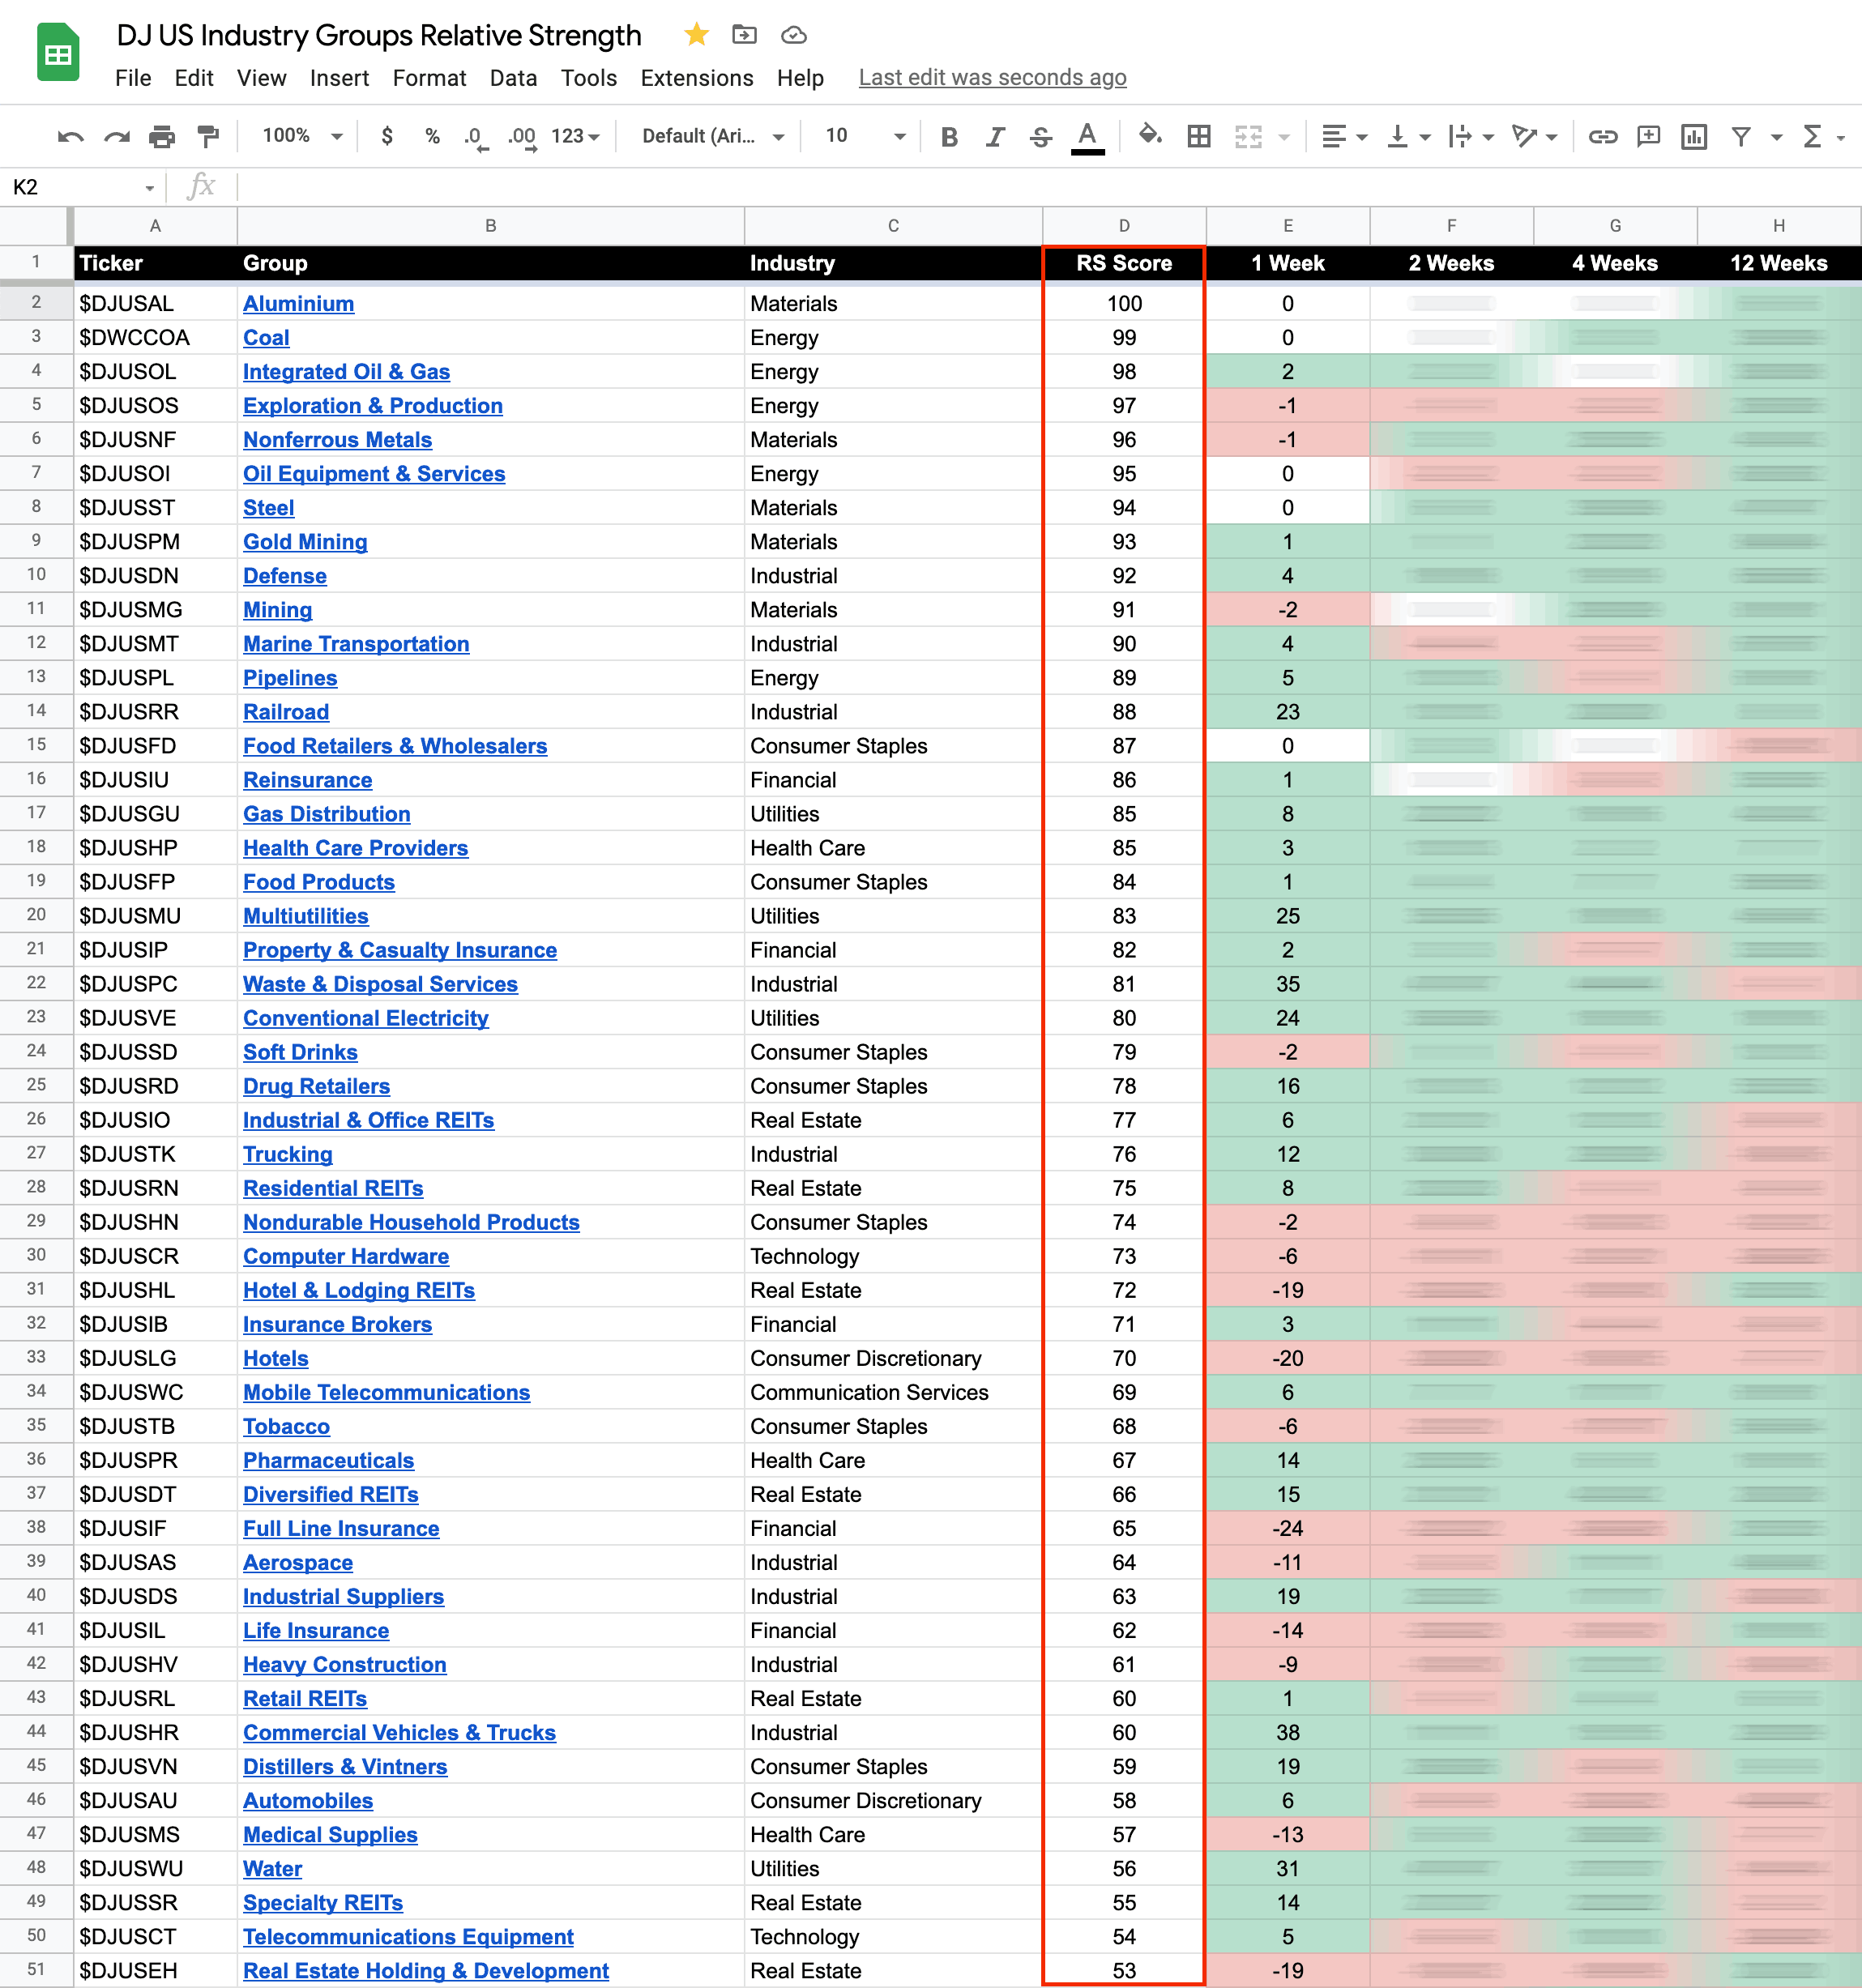Click the Insert comment icon
Viewport: 1862px width, 1988px height.
point(1648,136)
